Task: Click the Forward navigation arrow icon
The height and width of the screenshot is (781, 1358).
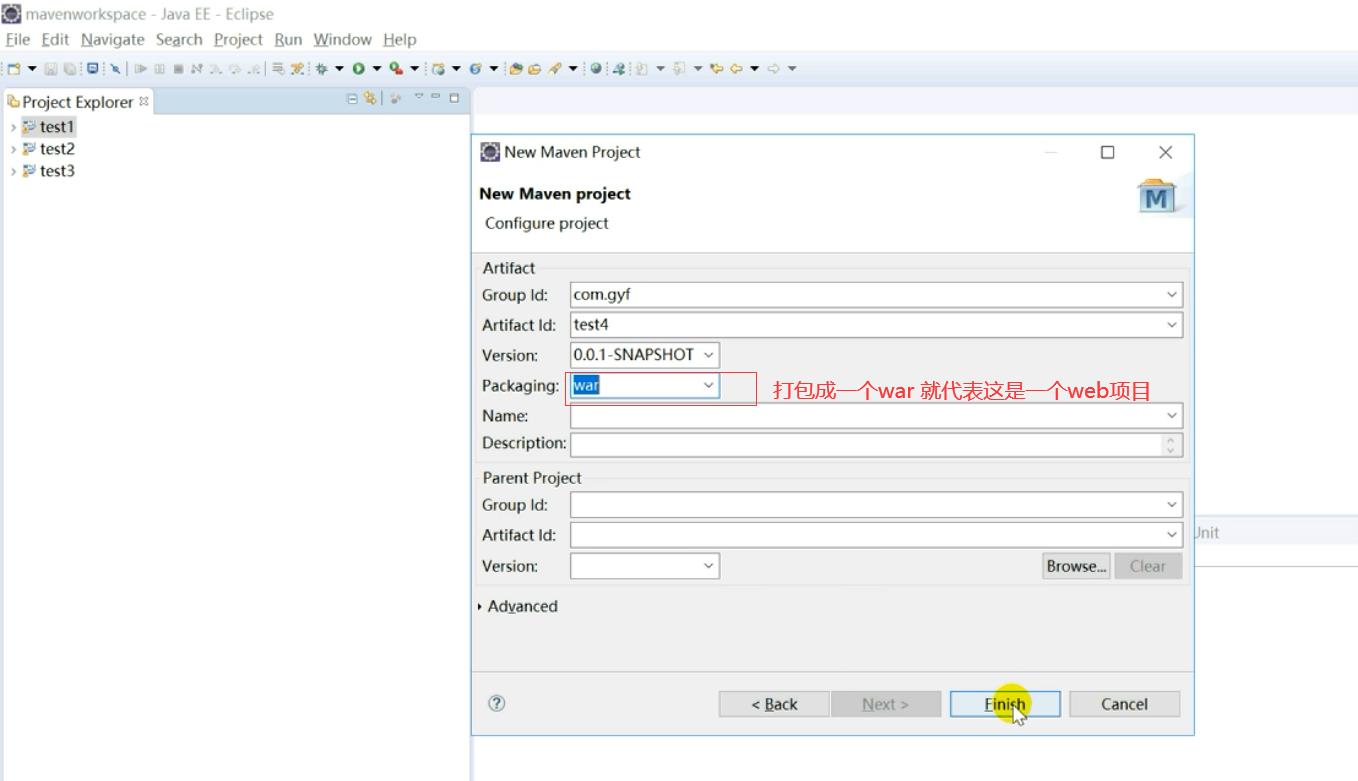Action: (x=773, y=69)
